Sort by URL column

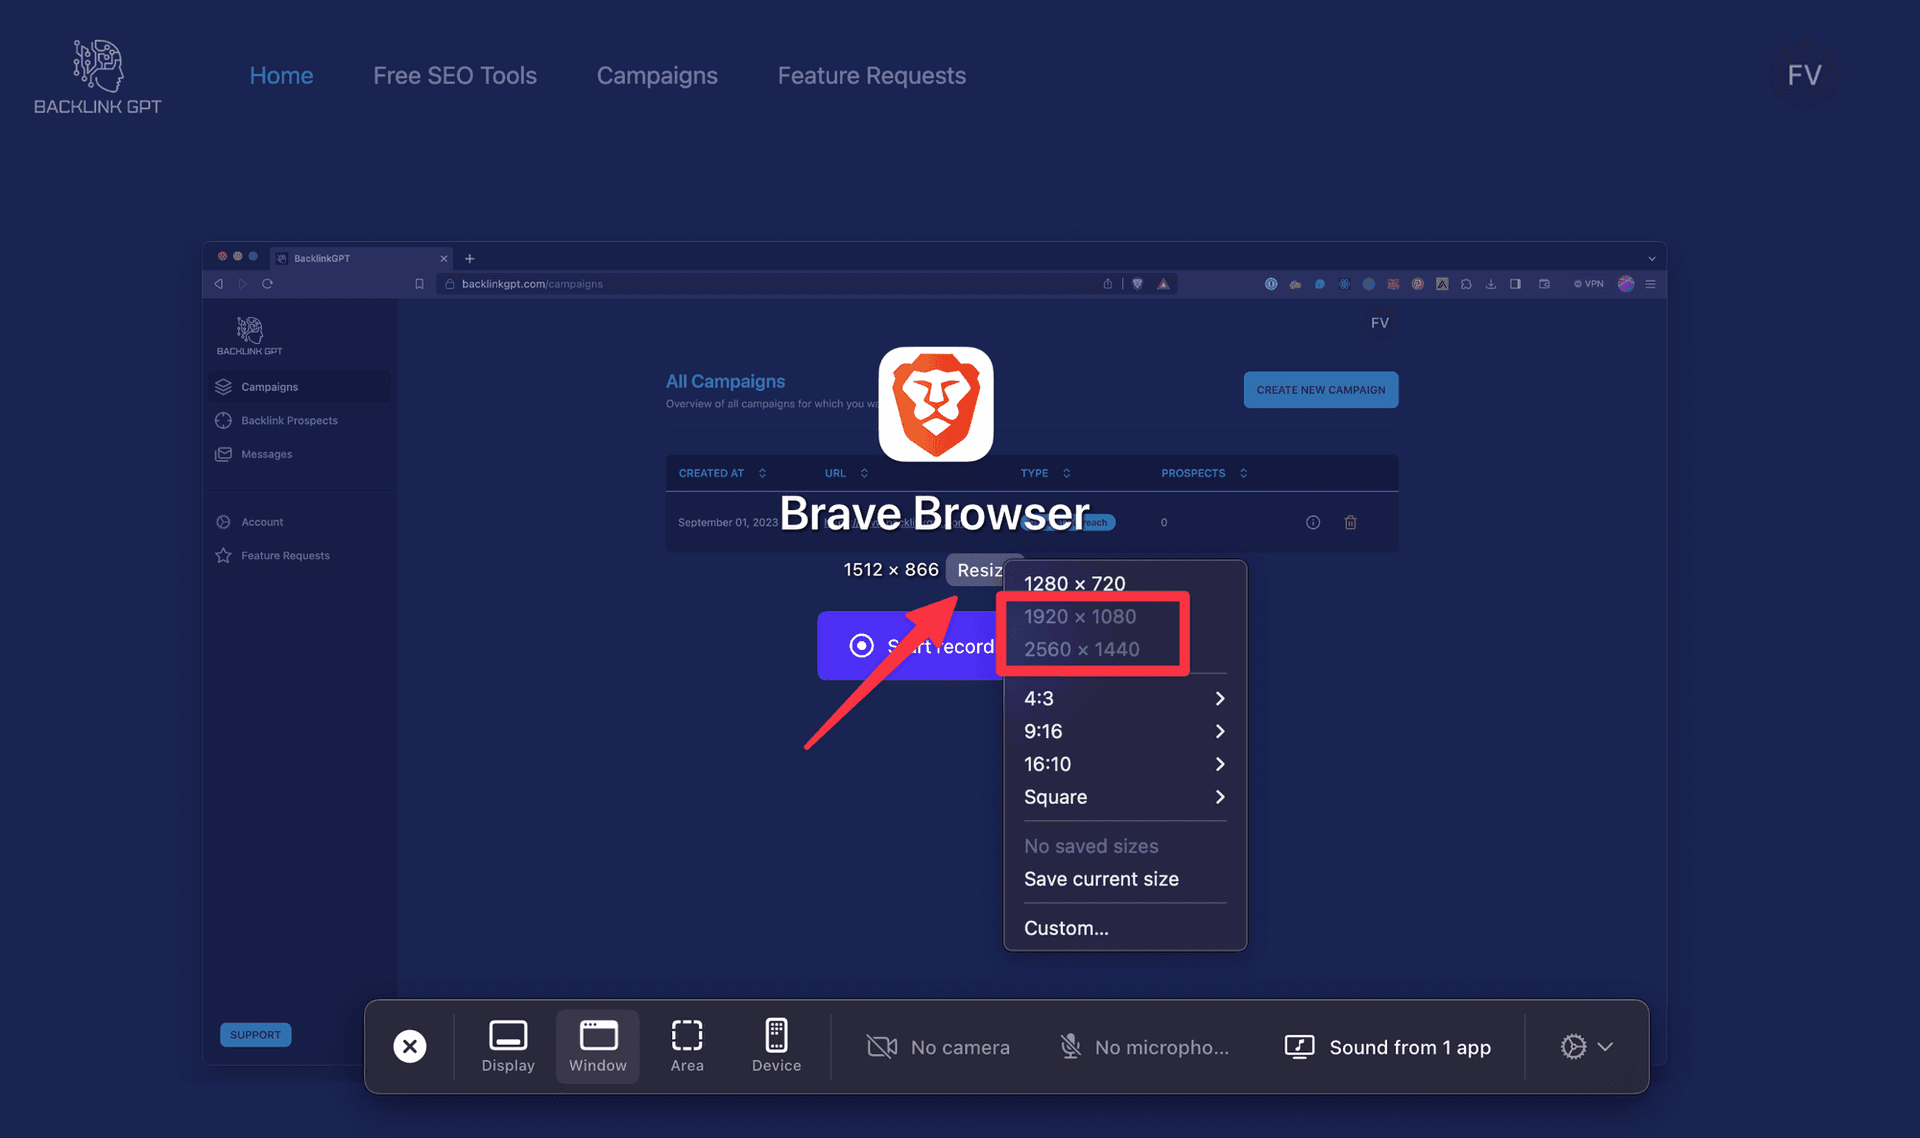846,473
